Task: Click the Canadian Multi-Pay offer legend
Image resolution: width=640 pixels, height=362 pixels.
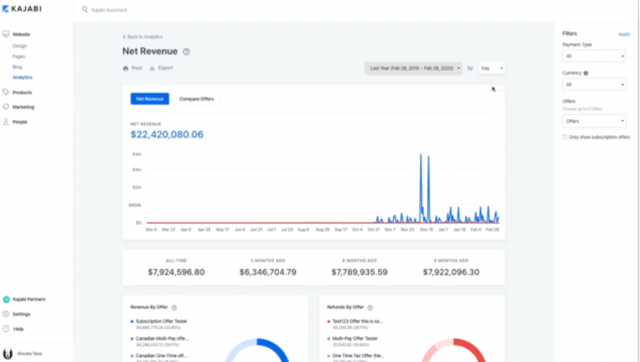Action: pyautogui.click(x=162, y=338)
